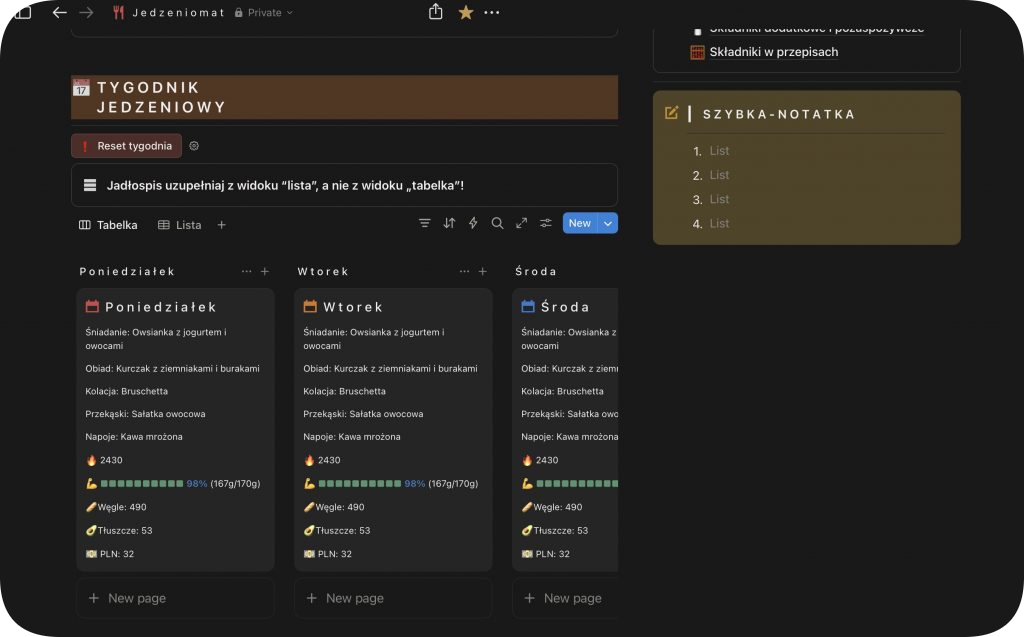Open view settings sliders icon
The image size is (1024, 637).
546,223
